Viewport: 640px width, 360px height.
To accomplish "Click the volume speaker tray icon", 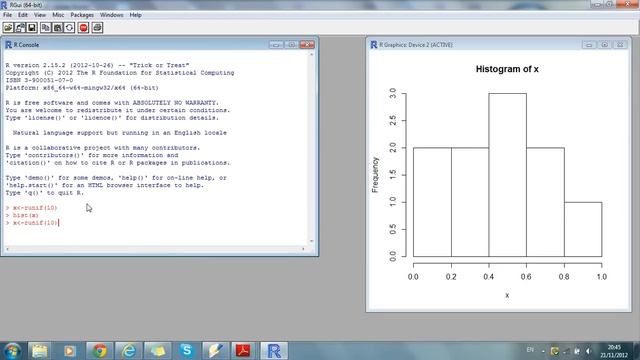I will coord(588,351).
